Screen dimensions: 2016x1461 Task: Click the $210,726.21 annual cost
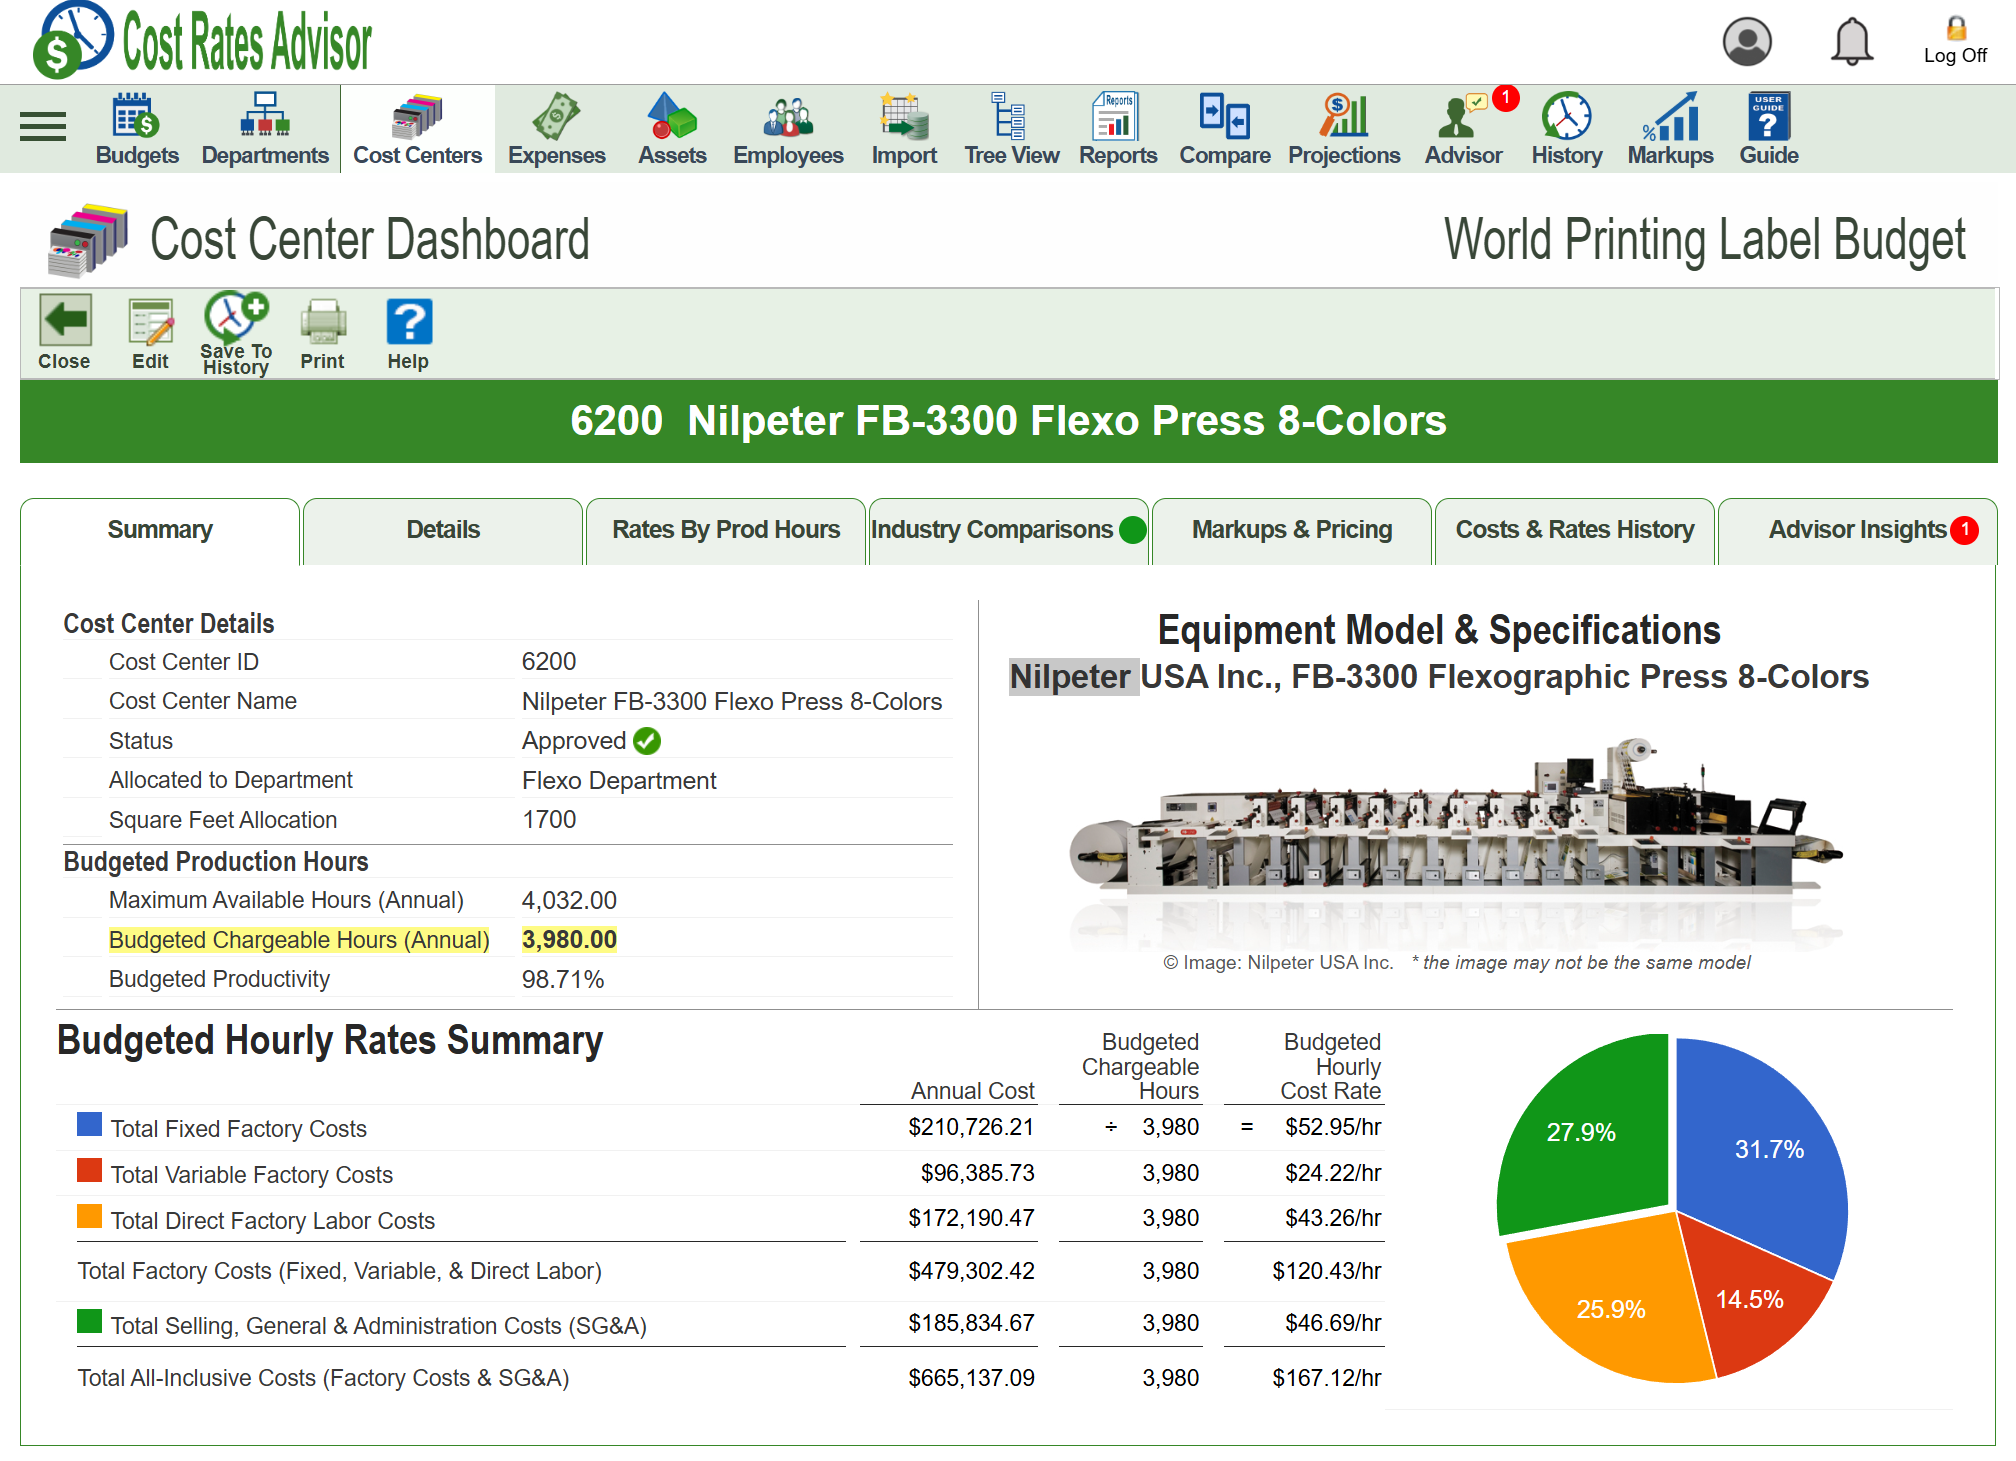coord(971,1127)
